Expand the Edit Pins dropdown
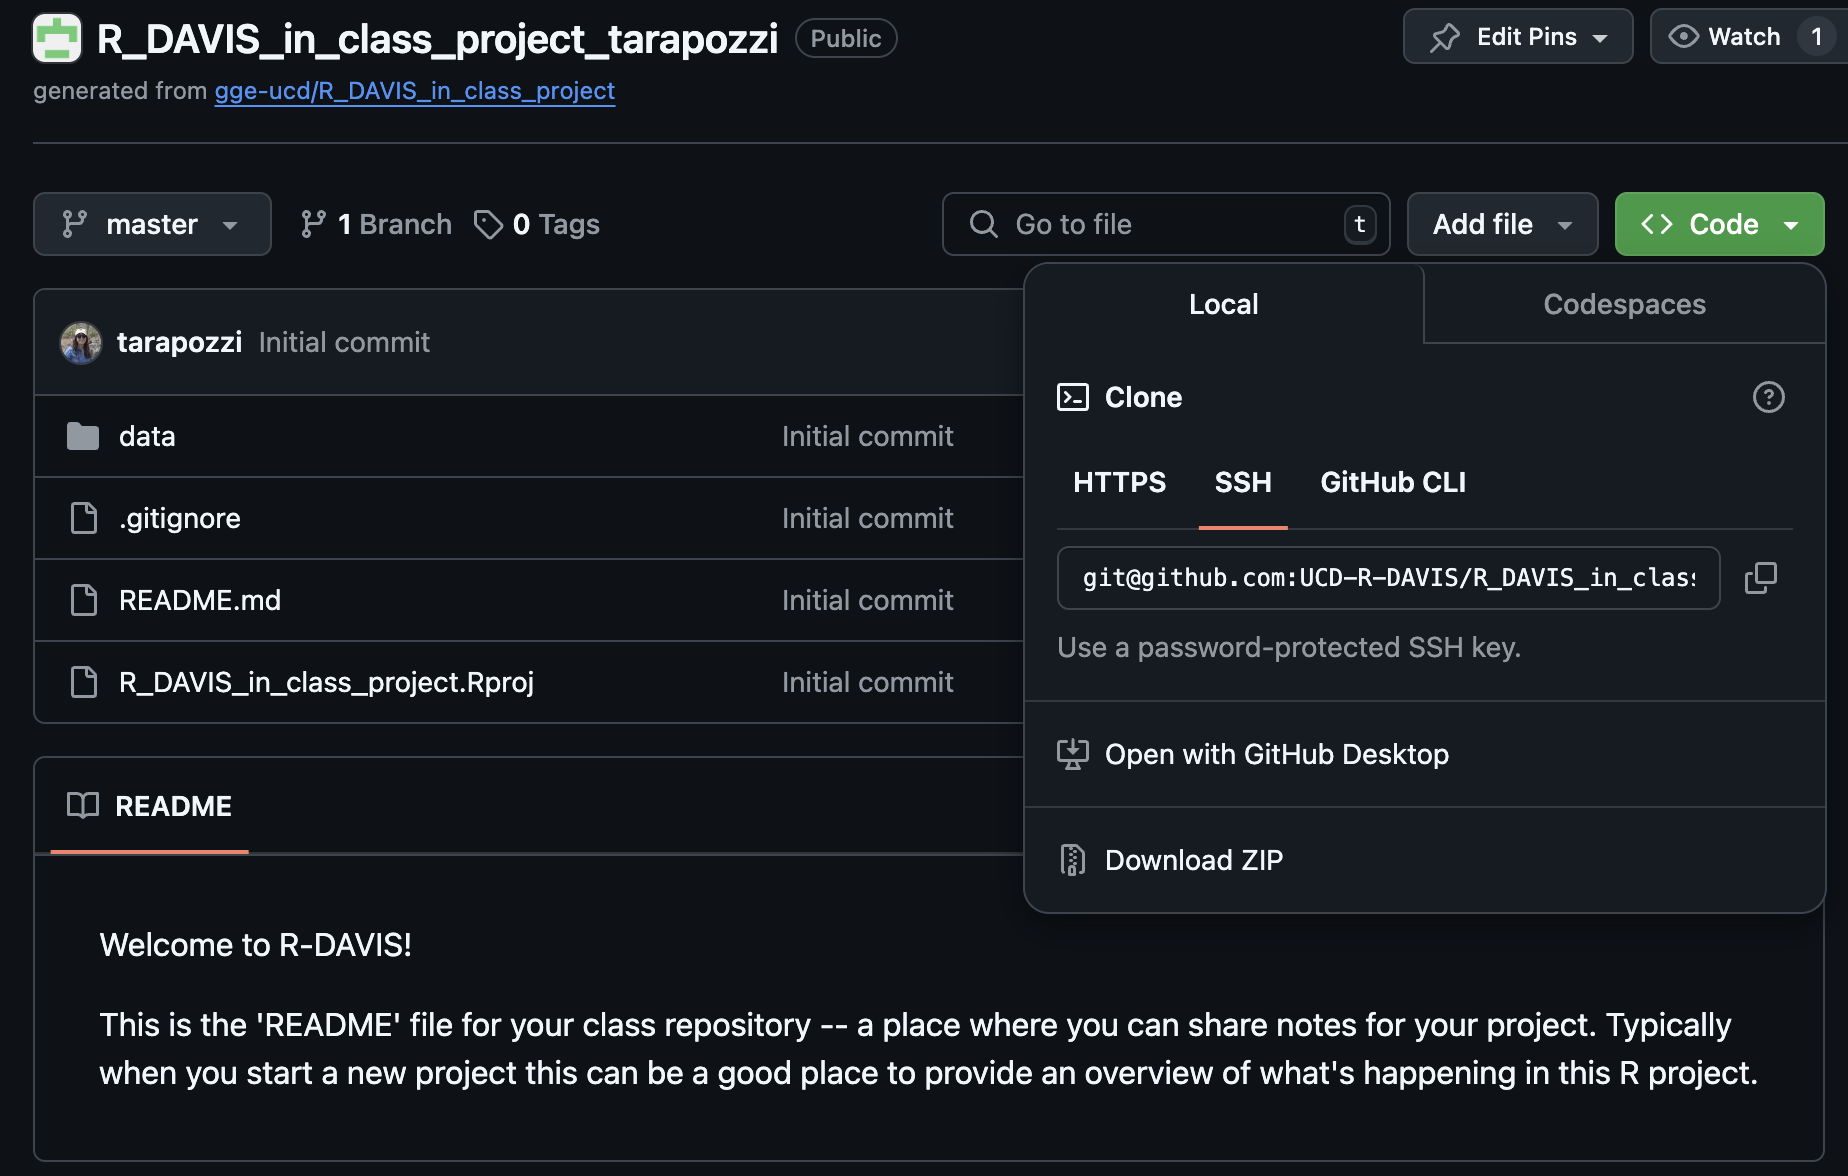This screenshot has height=1176, width=1848. [1517, 37]
